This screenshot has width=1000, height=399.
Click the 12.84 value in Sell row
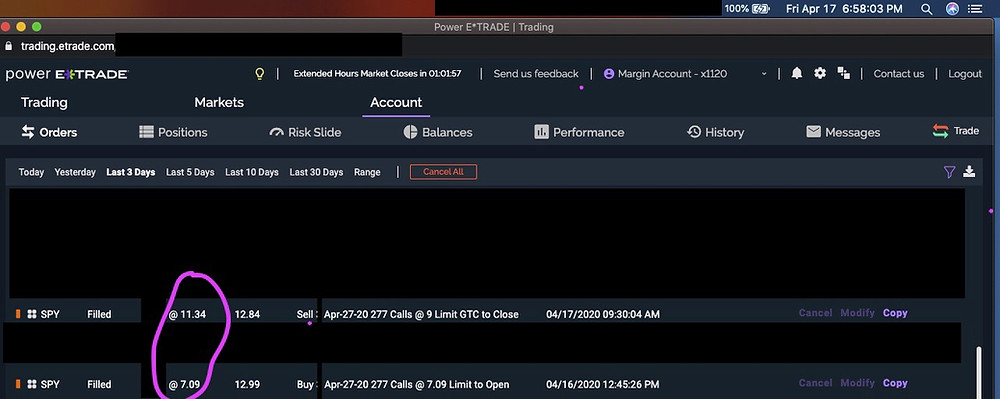pos(247,314)
